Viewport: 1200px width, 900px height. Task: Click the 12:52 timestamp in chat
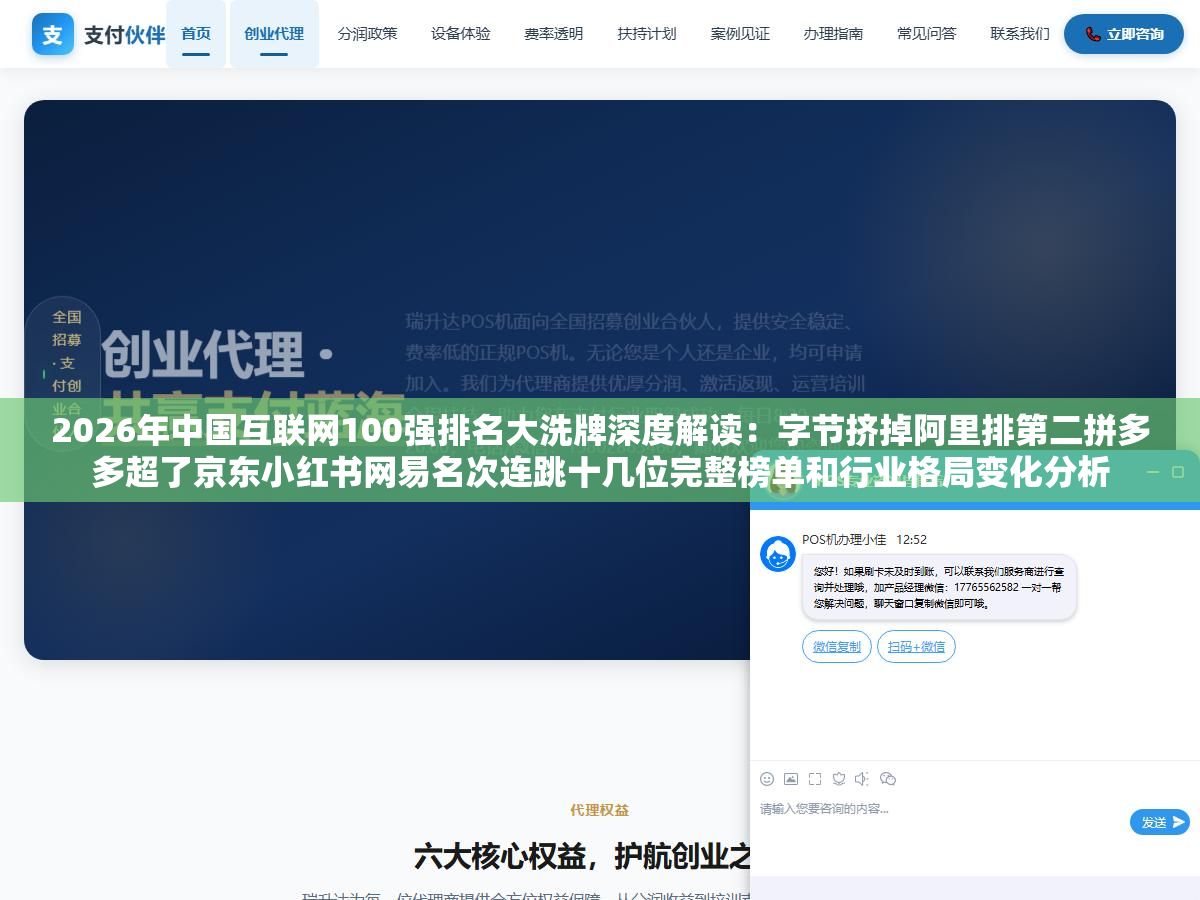911,540
